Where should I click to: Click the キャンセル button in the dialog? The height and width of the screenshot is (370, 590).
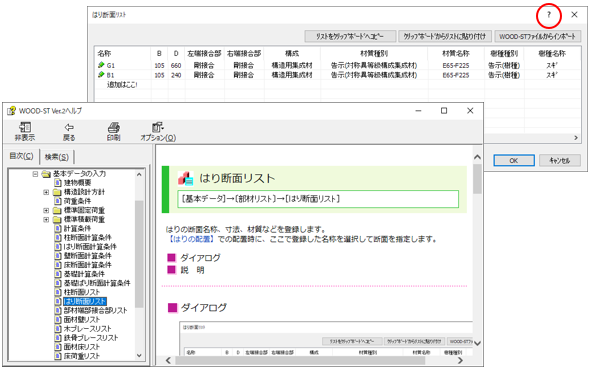pyautogui.click(x=560, y=160)
